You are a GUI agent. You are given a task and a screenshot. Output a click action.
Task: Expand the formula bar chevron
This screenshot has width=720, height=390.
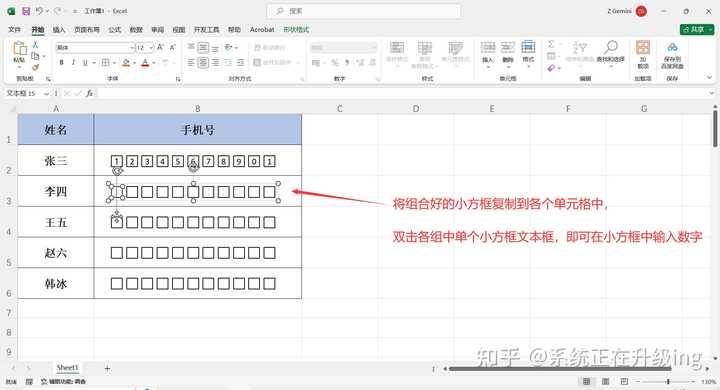pos(711,93)
